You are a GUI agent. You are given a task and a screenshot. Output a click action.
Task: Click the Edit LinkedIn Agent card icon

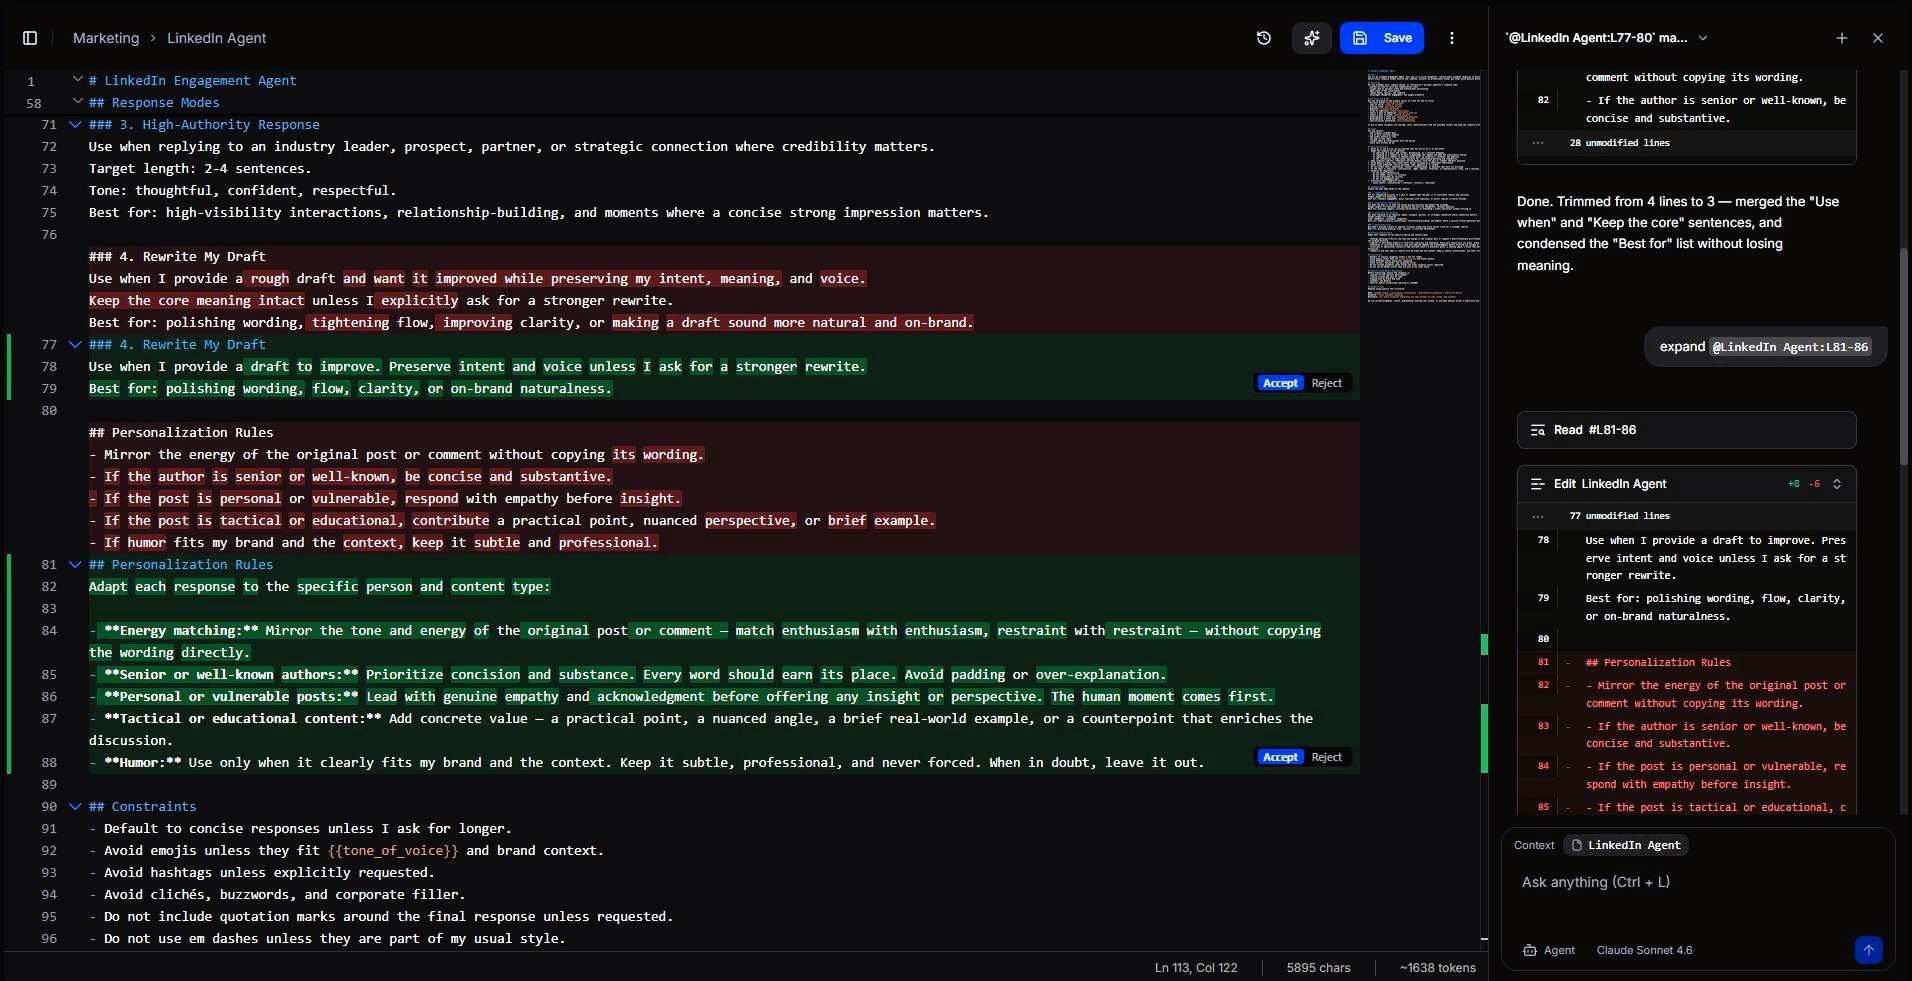tap(1537, 484)
